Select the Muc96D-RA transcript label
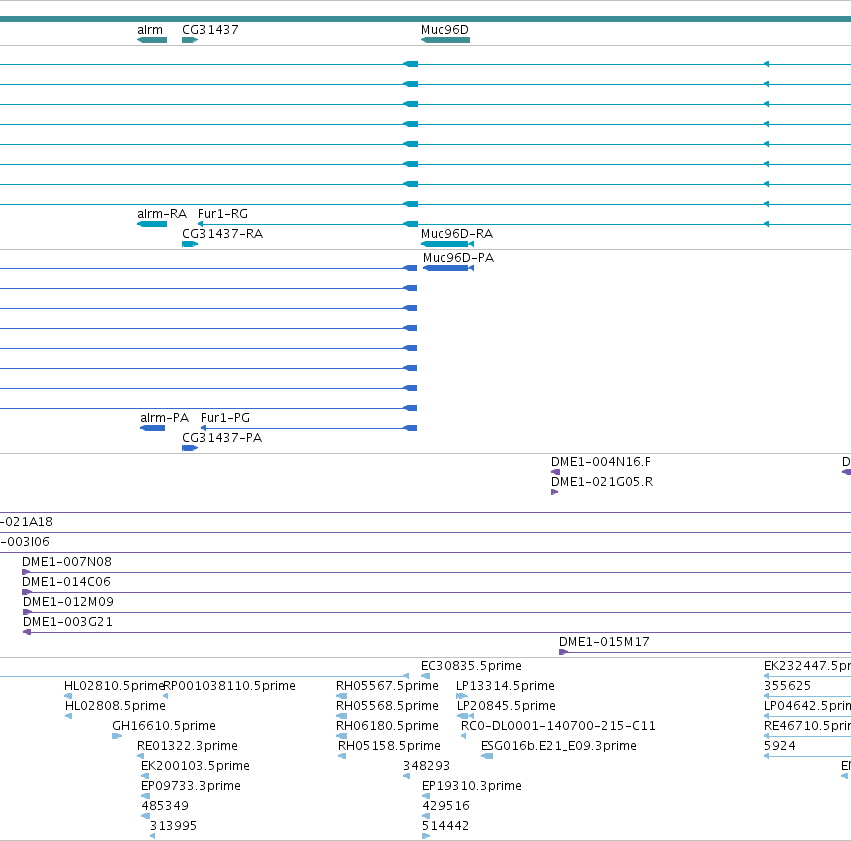851x841 pixels. pyautogui.click(x=457, y=234)
